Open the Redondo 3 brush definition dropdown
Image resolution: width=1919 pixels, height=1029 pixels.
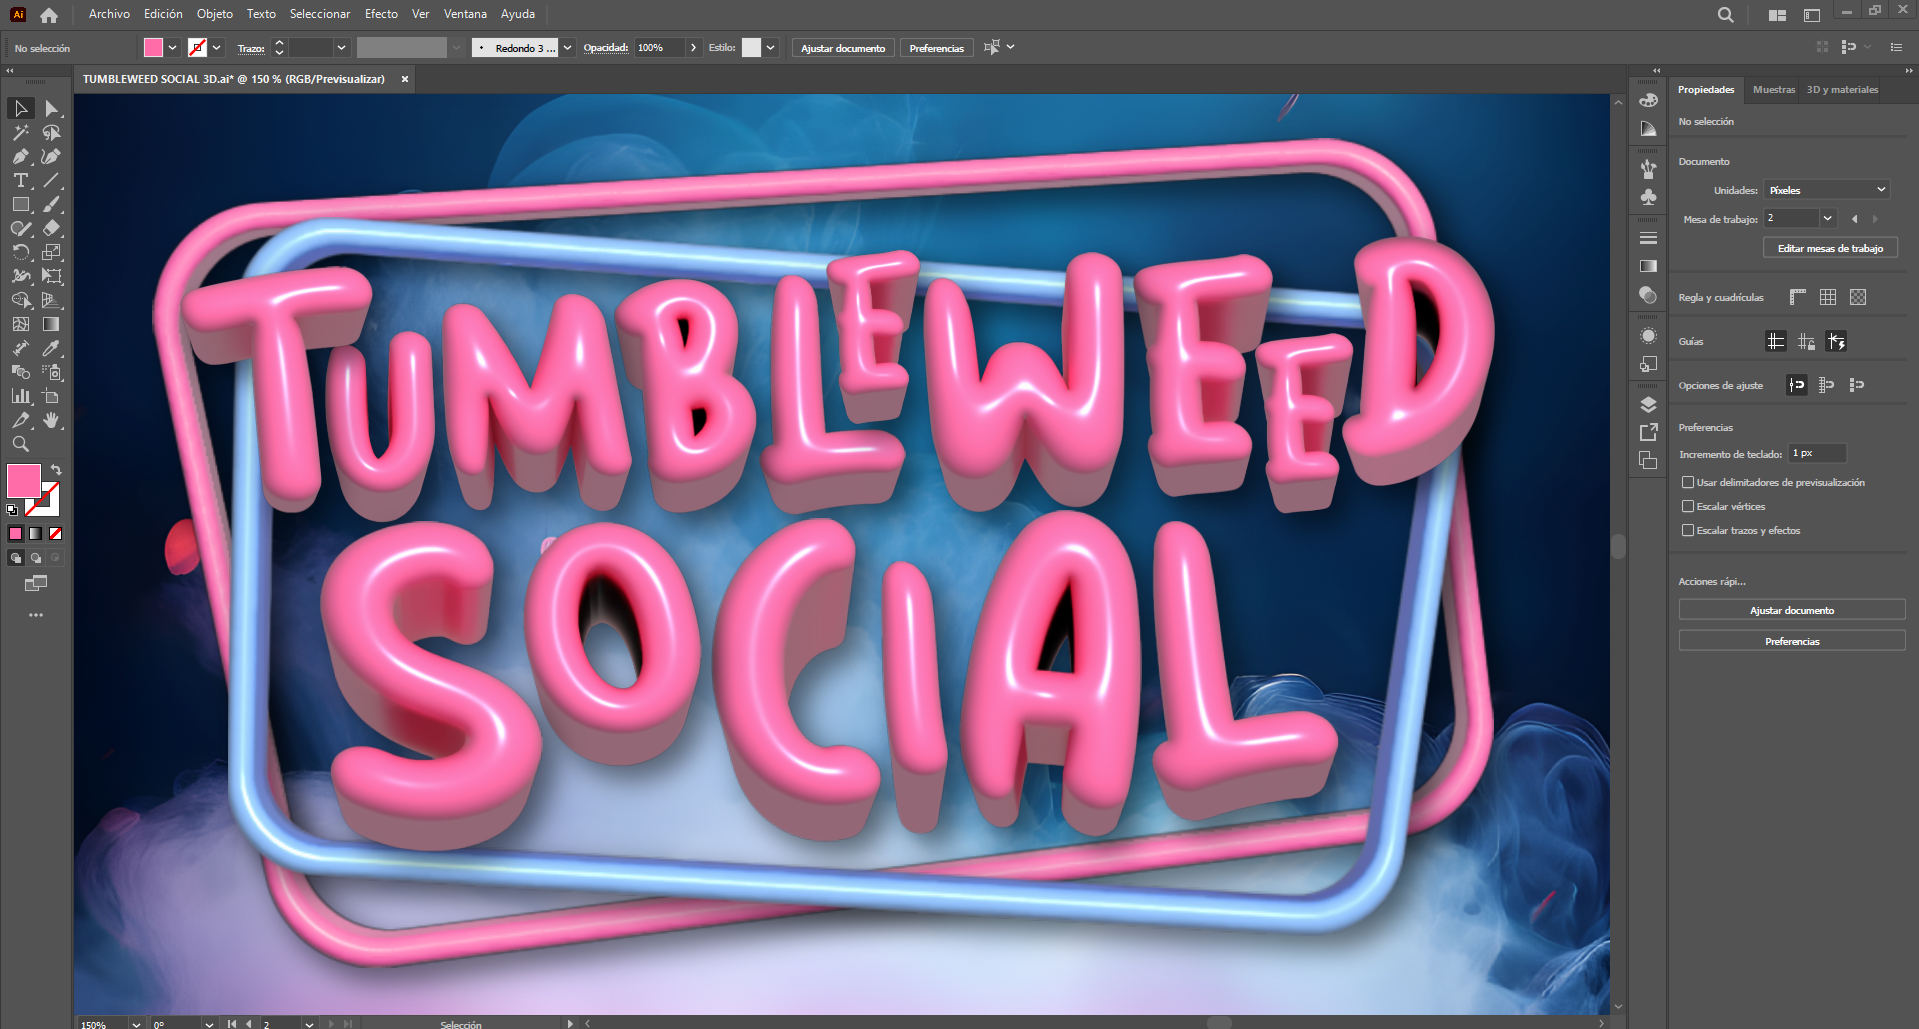click(568, 47)
